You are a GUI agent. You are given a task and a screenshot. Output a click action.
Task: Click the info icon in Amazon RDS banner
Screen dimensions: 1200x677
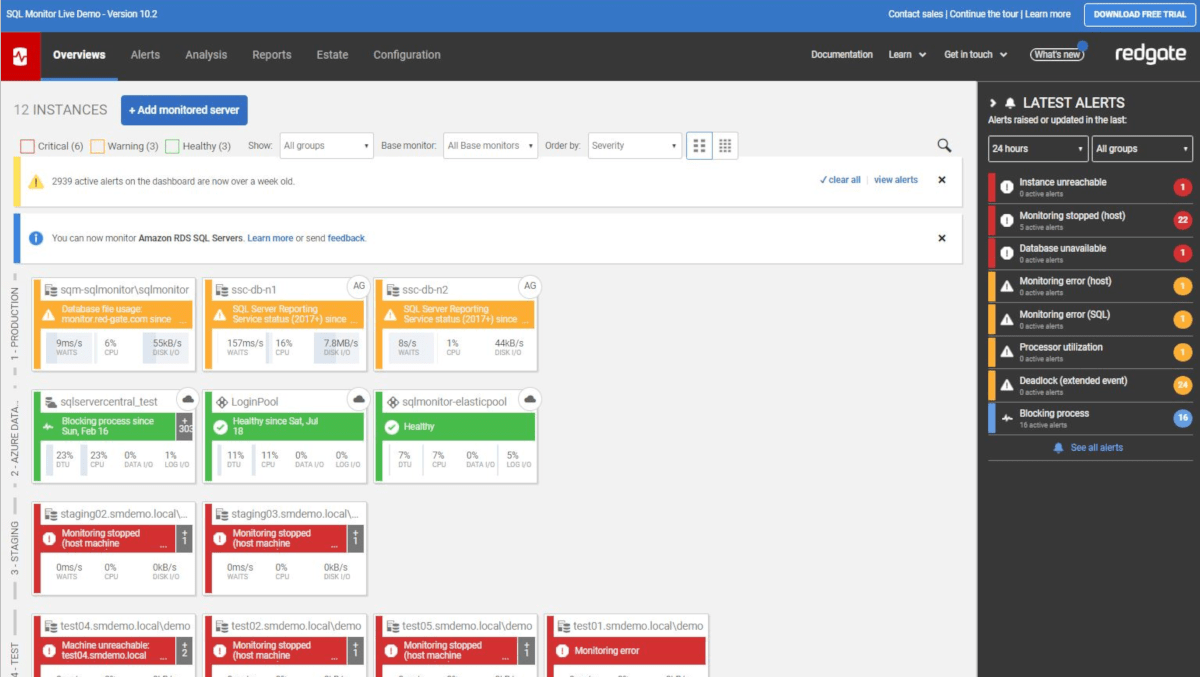[x=36, y=238]
